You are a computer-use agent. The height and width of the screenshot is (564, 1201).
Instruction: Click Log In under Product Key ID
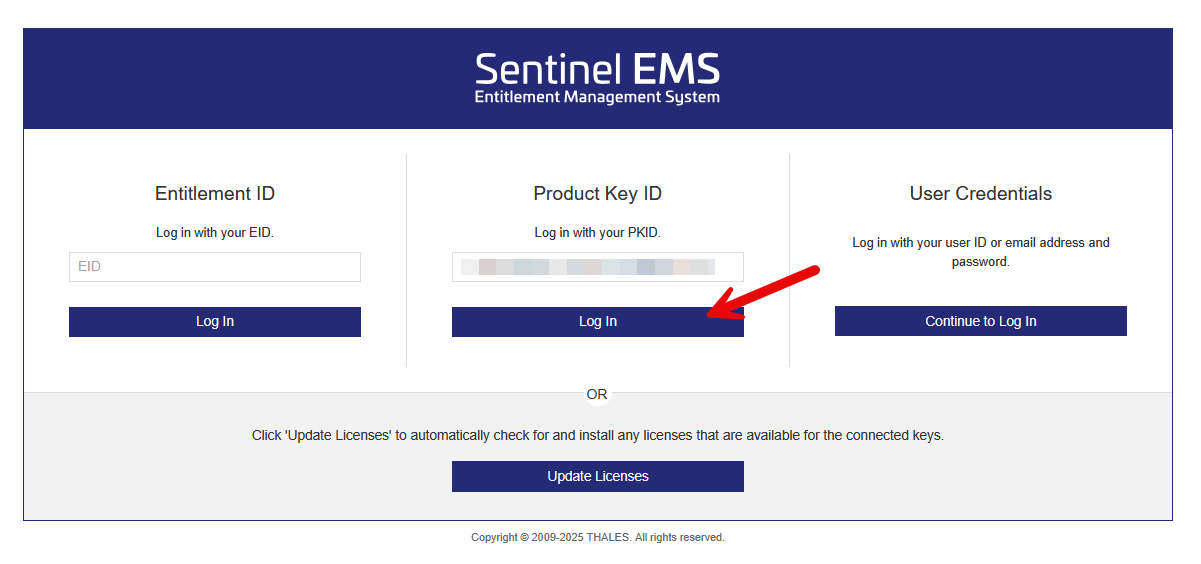[x=598, y=322]
